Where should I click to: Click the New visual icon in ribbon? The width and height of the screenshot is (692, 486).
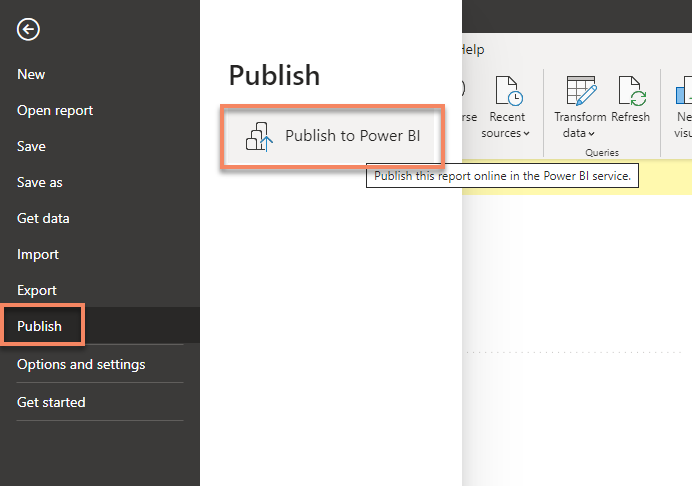point(684,93)
